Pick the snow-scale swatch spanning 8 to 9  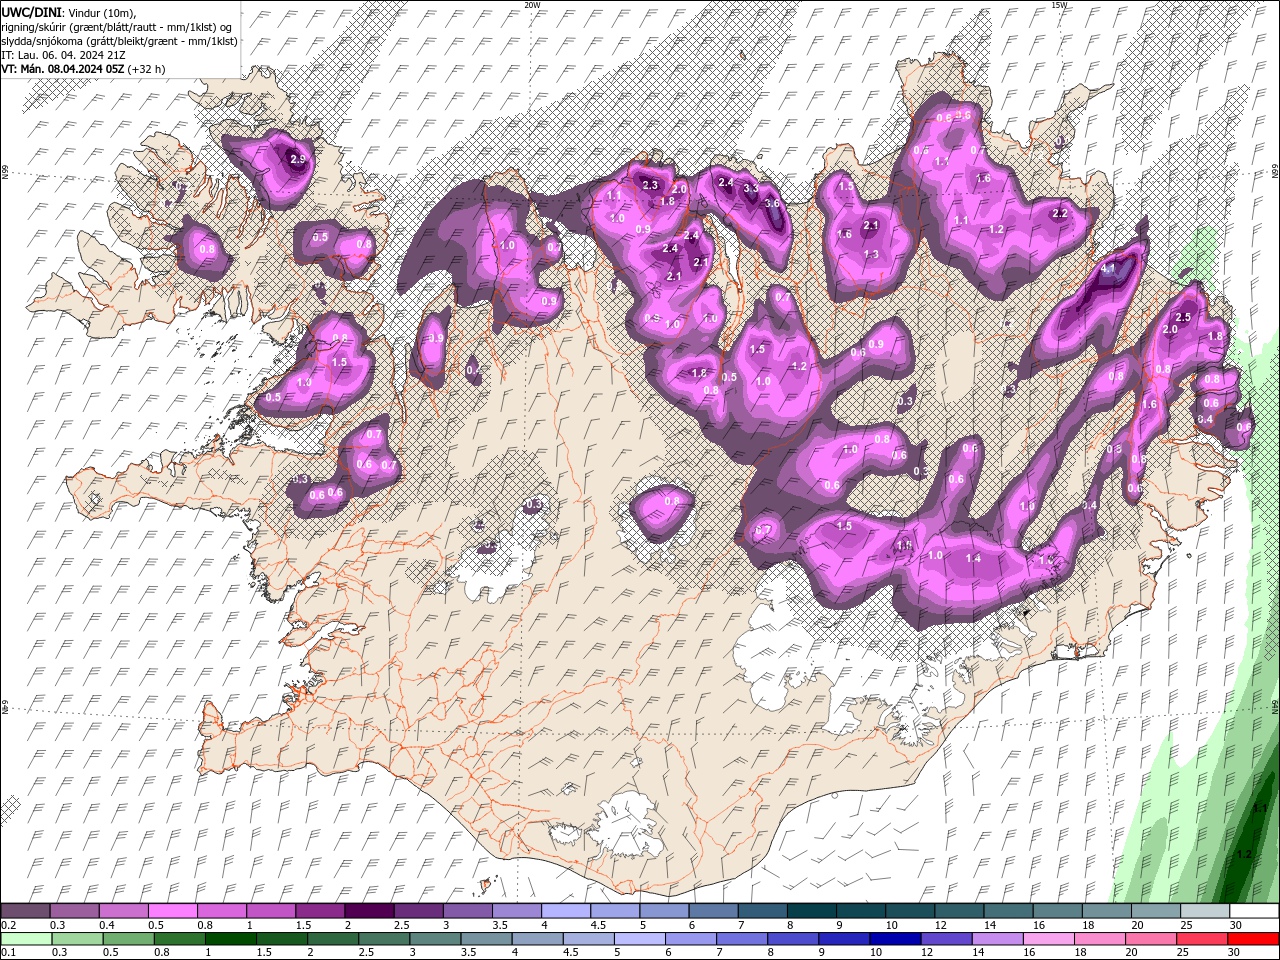[810, 911]
